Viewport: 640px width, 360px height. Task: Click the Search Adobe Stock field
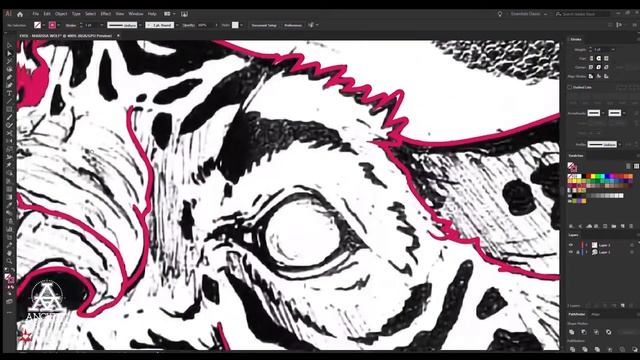point(581,14)
